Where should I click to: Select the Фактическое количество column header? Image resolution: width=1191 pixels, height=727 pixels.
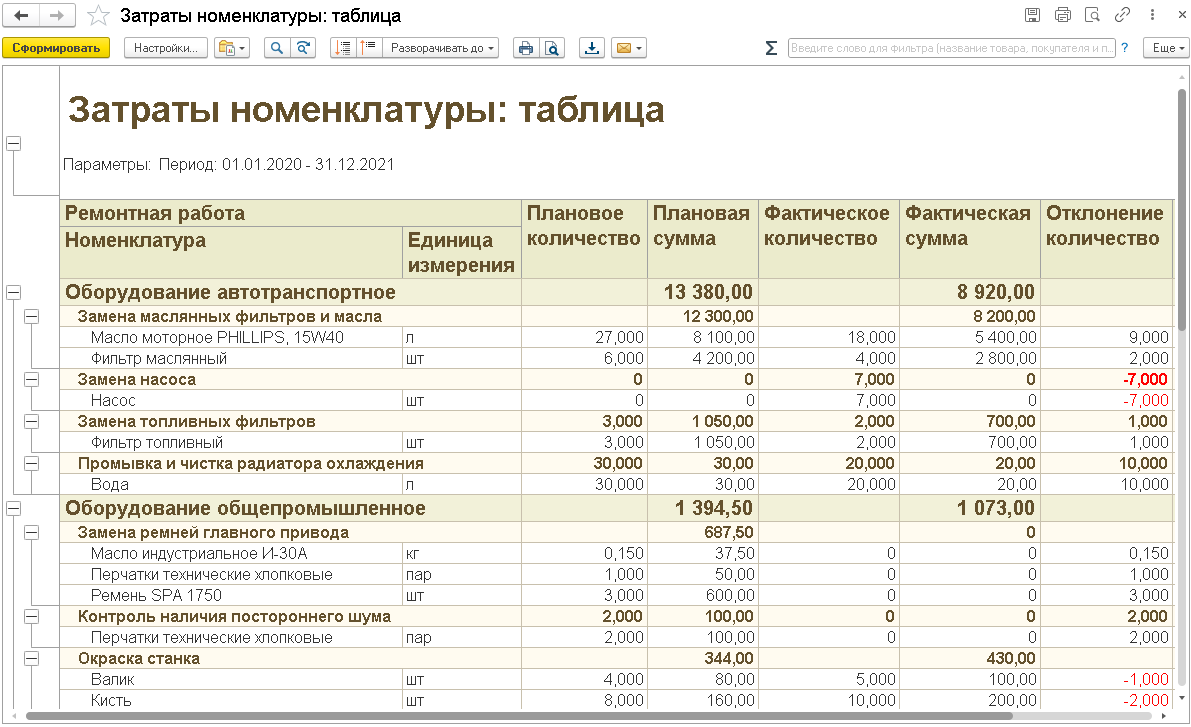pos(829,239)
